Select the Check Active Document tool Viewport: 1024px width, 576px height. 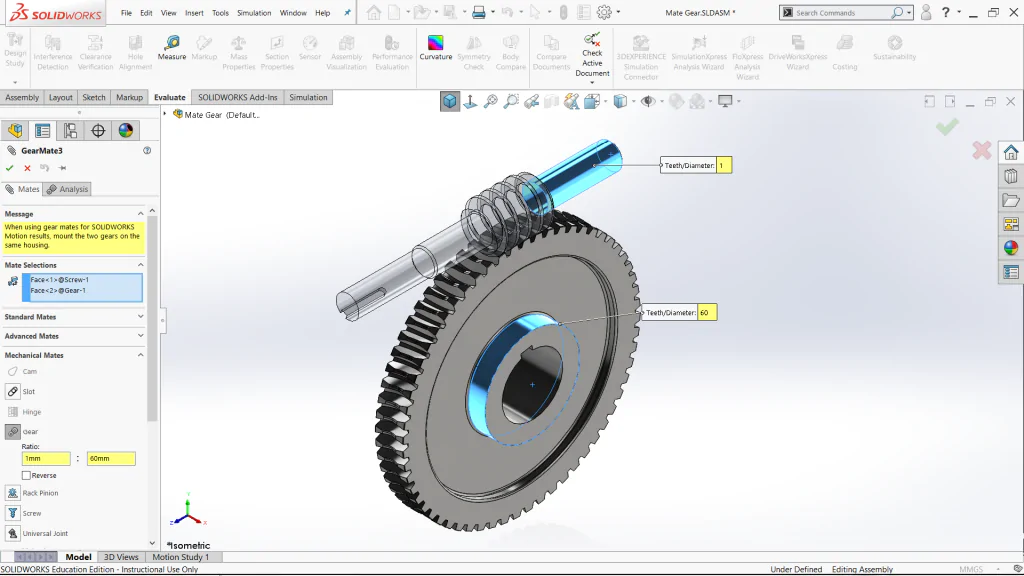coord(592,56)
